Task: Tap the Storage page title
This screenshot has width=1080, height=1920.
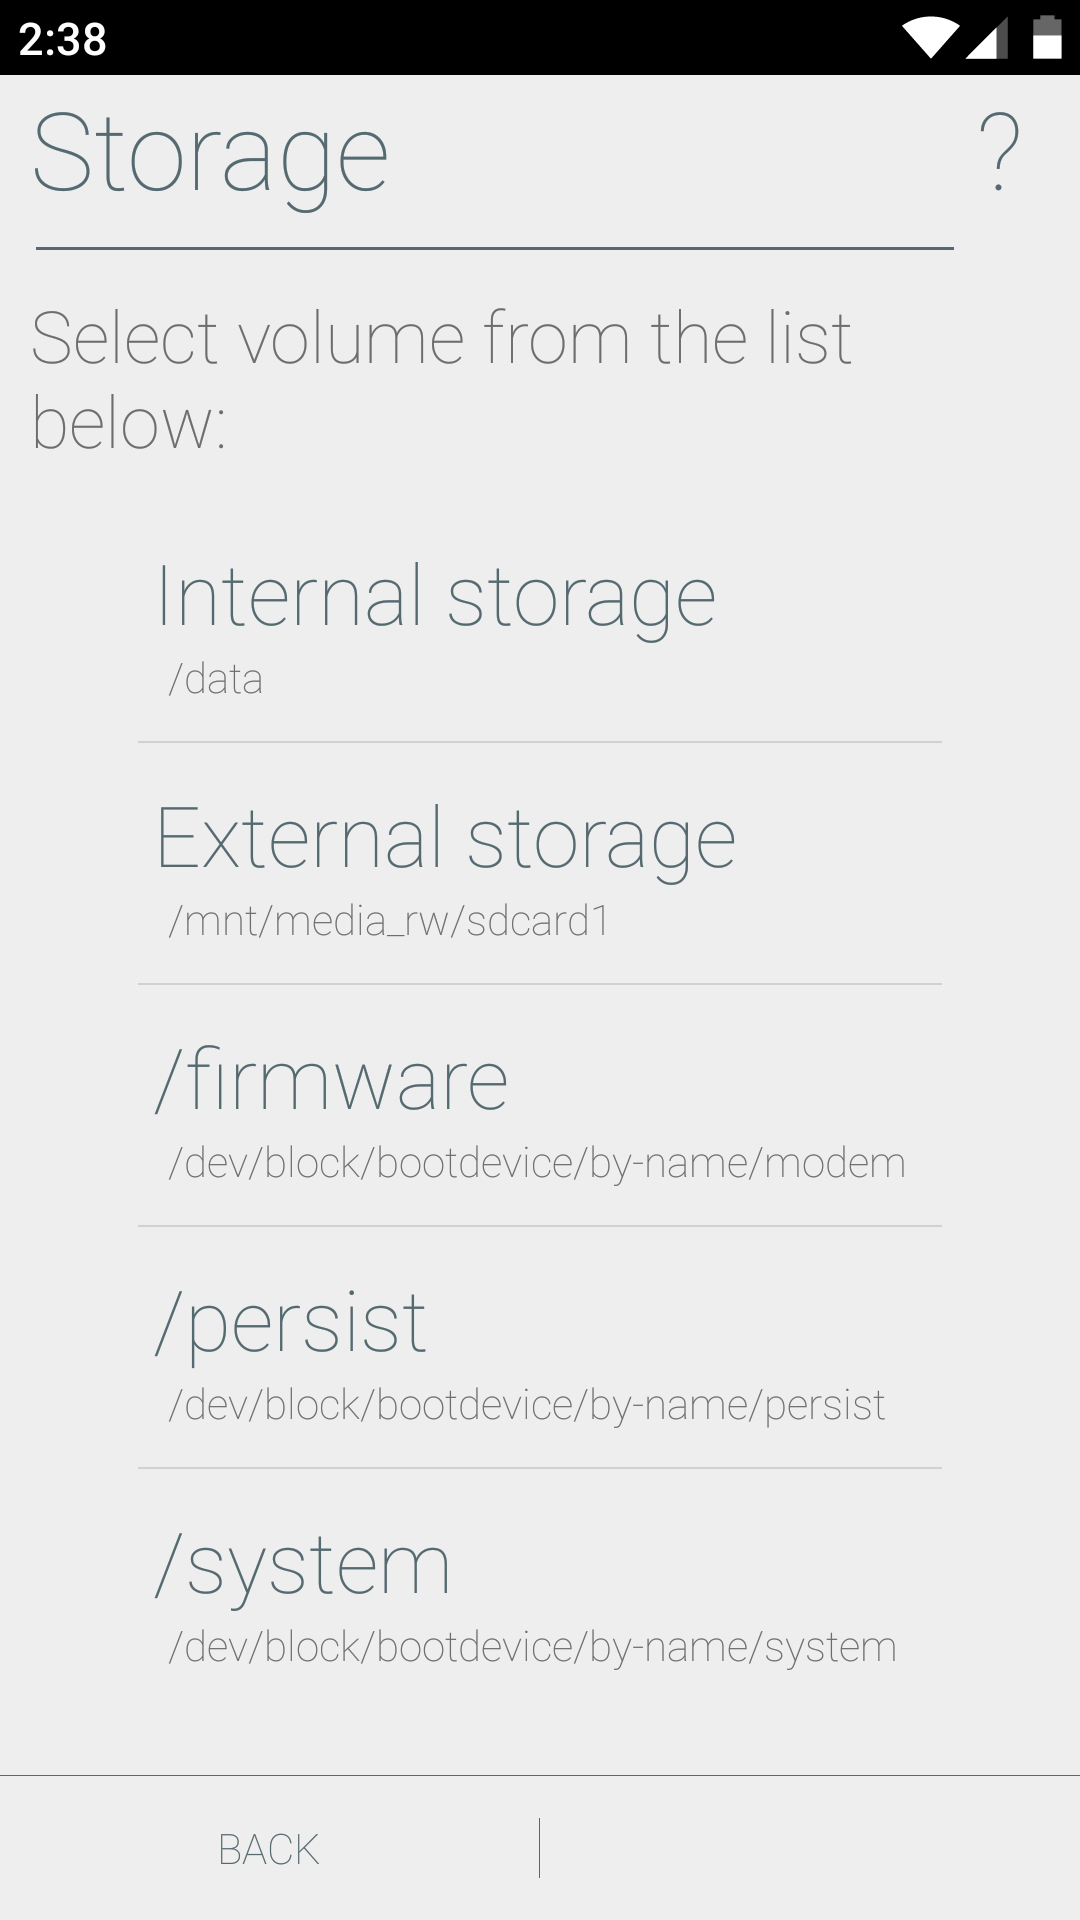Action: click(210, 155)
